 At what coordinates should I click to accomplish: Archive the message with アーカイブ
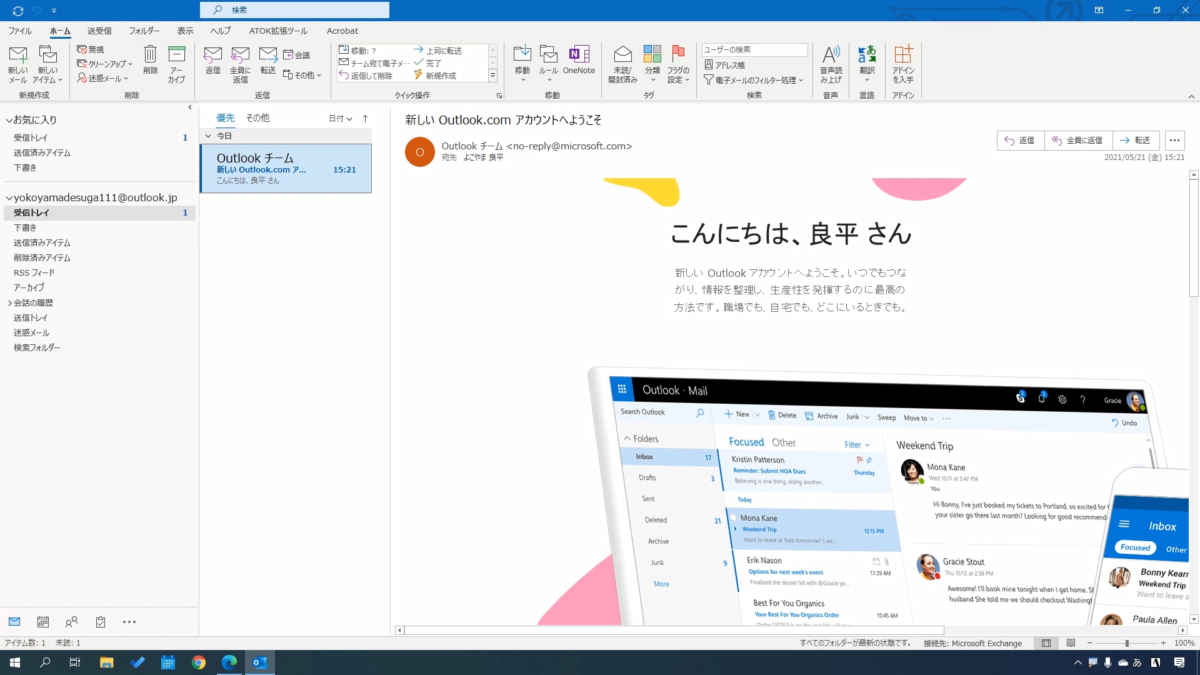pos(176,64)
